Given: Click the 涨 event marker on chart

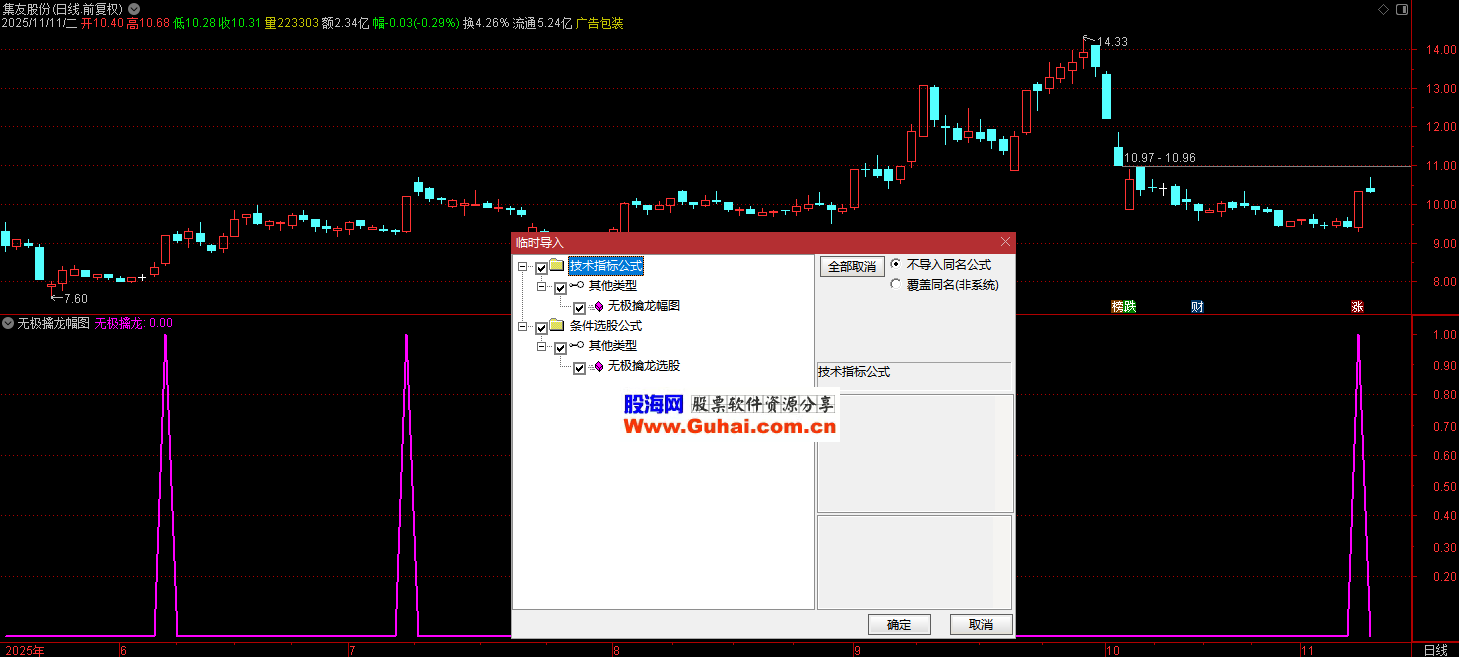Looking at the screenshot, I should (1357, 306).
